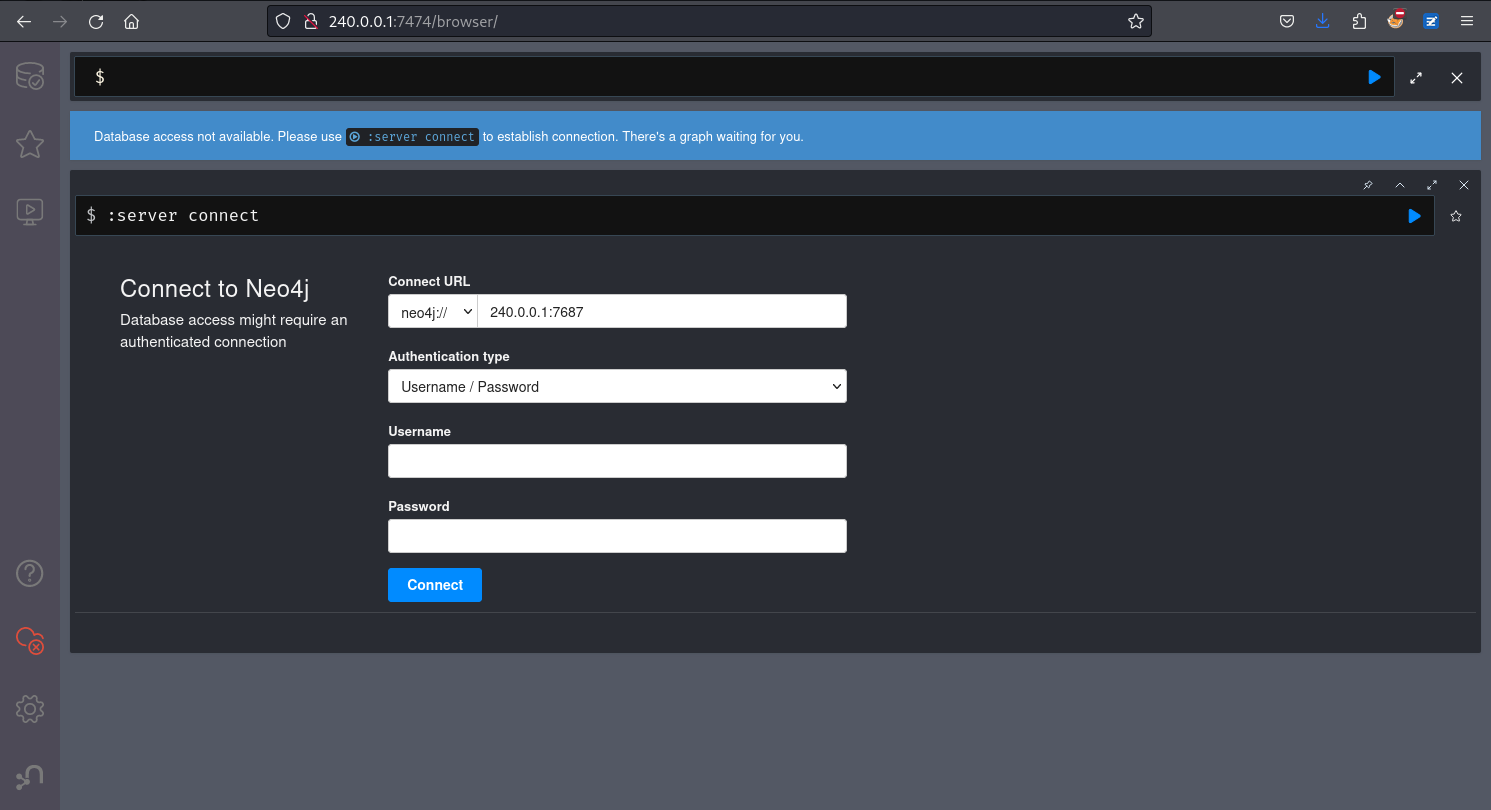Image resolution: width=1491 pixels, height=810 pixels.
Task: Open the Database Information sidebar icon
Action: [x=30, y=77]
